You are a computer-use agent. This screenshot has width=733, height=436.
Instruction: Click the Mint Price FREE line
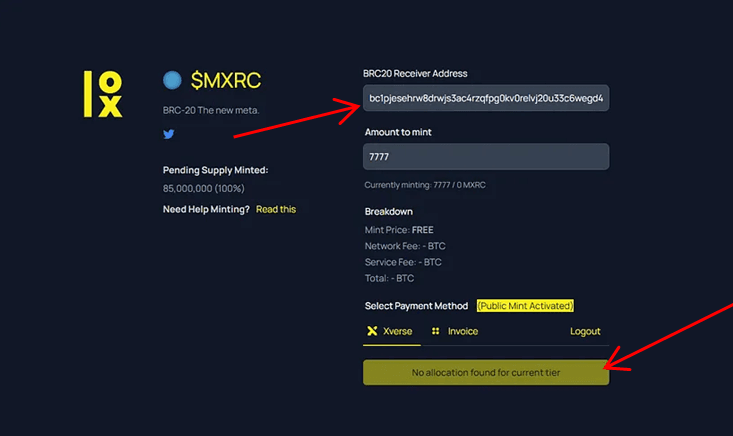399,230
